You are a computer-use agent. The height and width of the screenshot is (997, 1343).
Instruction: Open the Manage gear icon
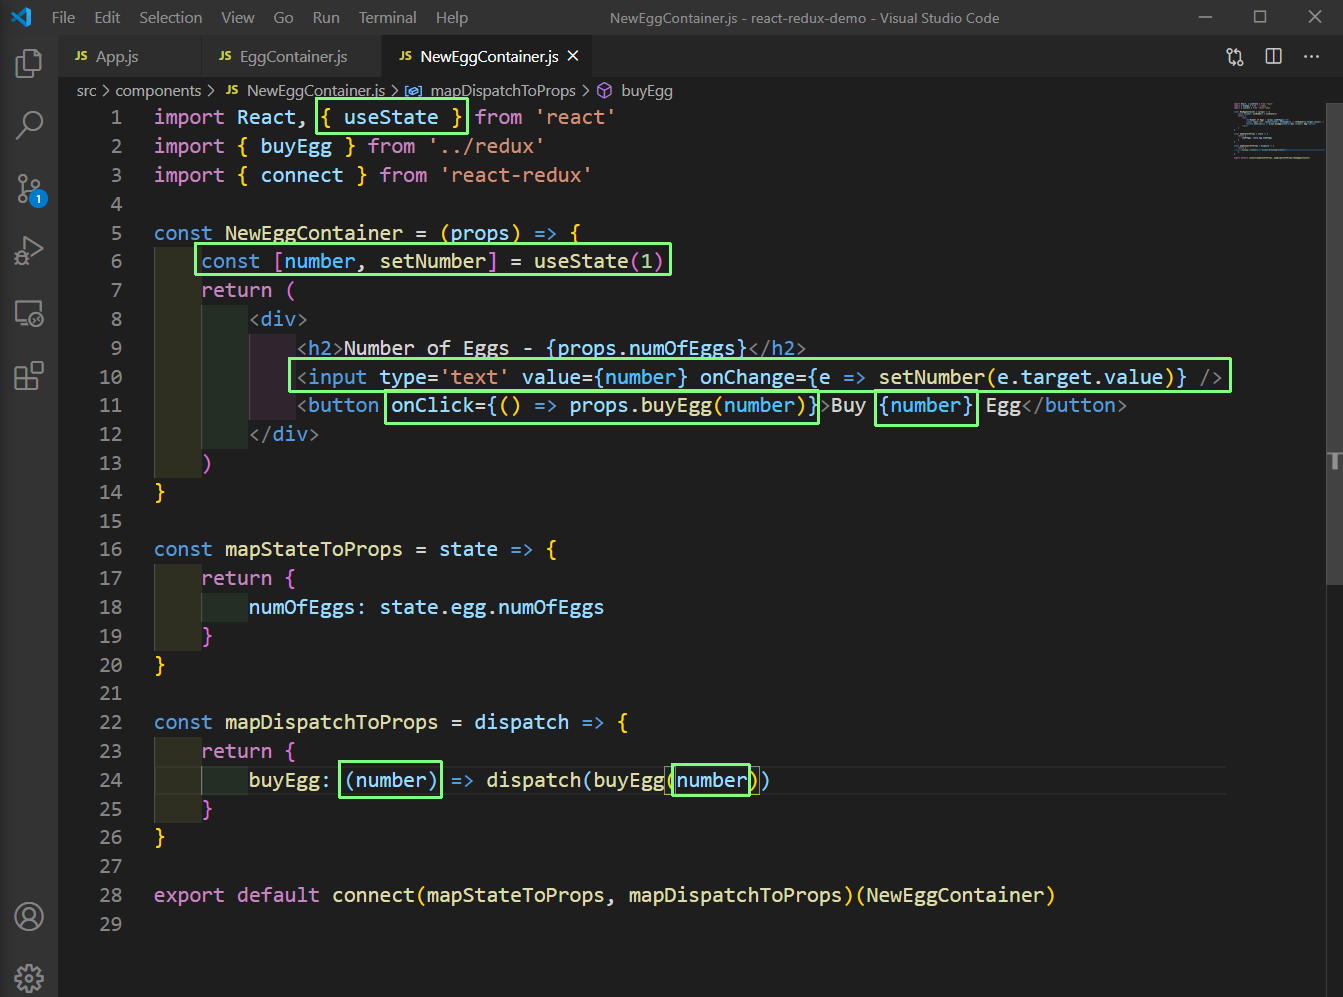(x=29, y=977)
